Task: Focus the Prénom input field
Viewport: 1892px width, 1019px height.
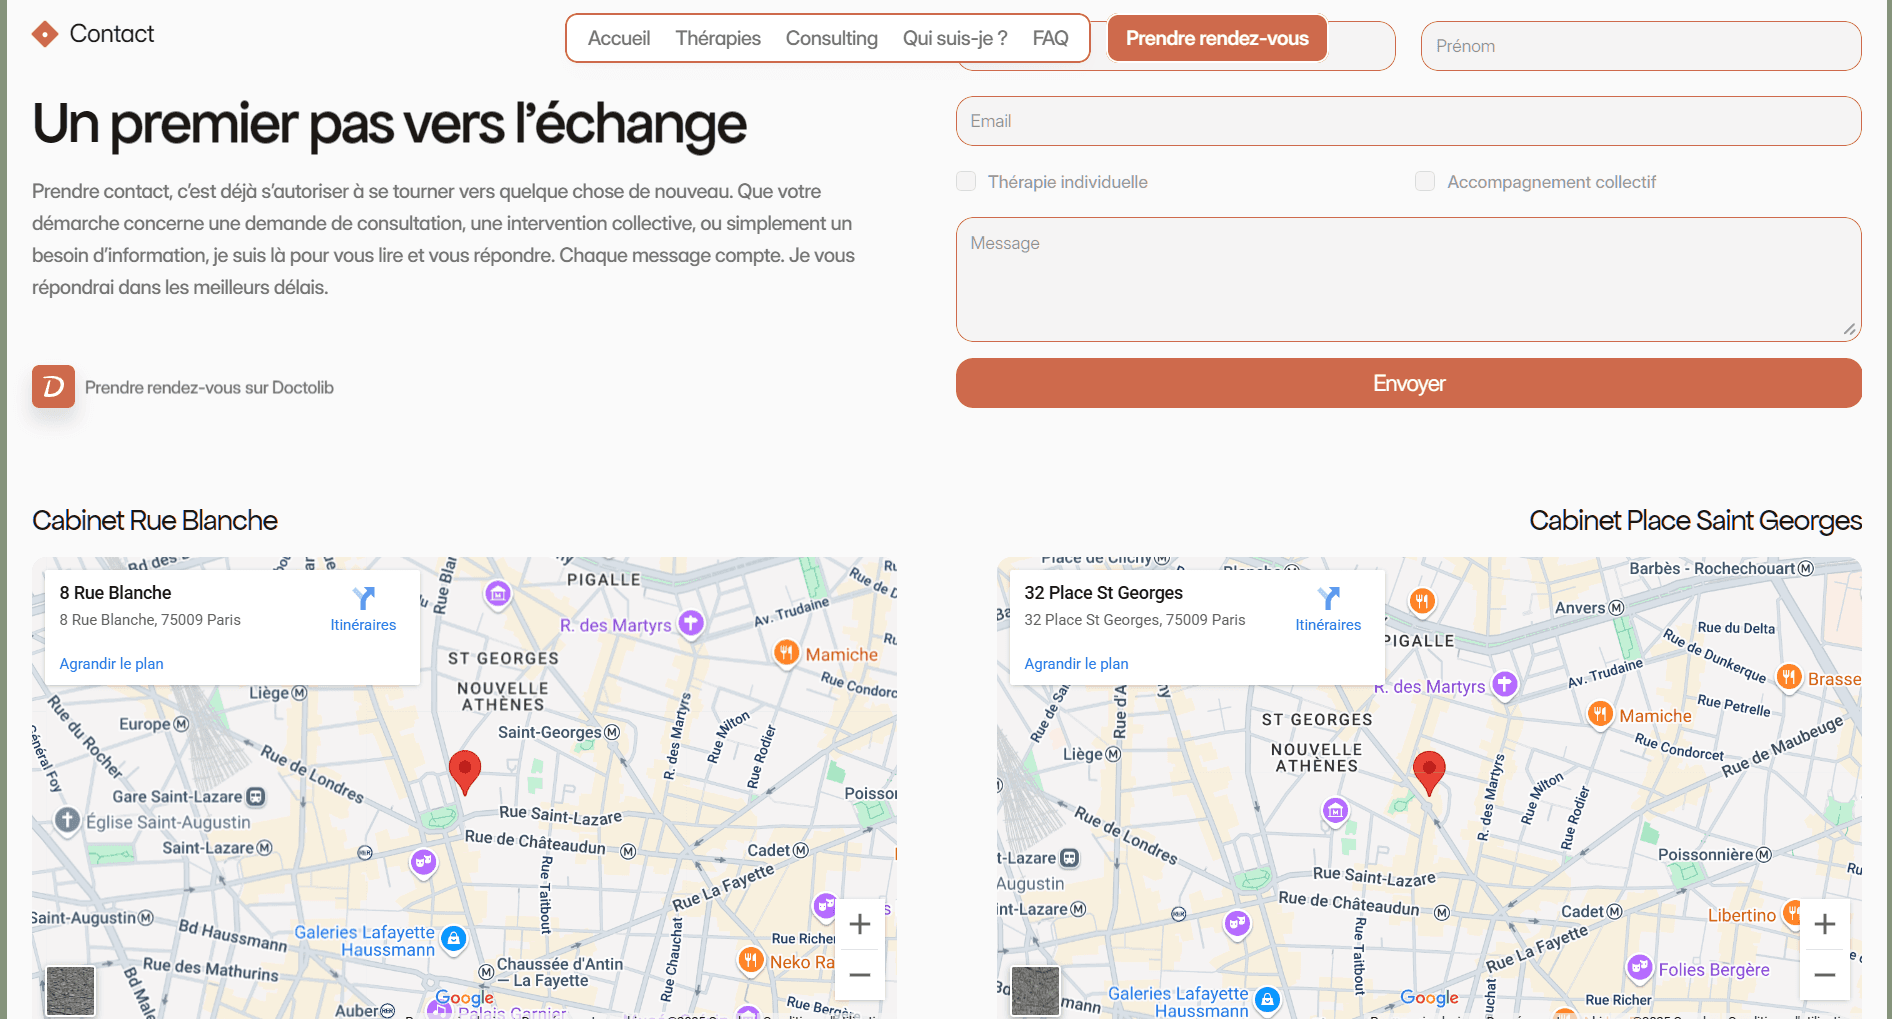Action: (x=1640, y=46)
